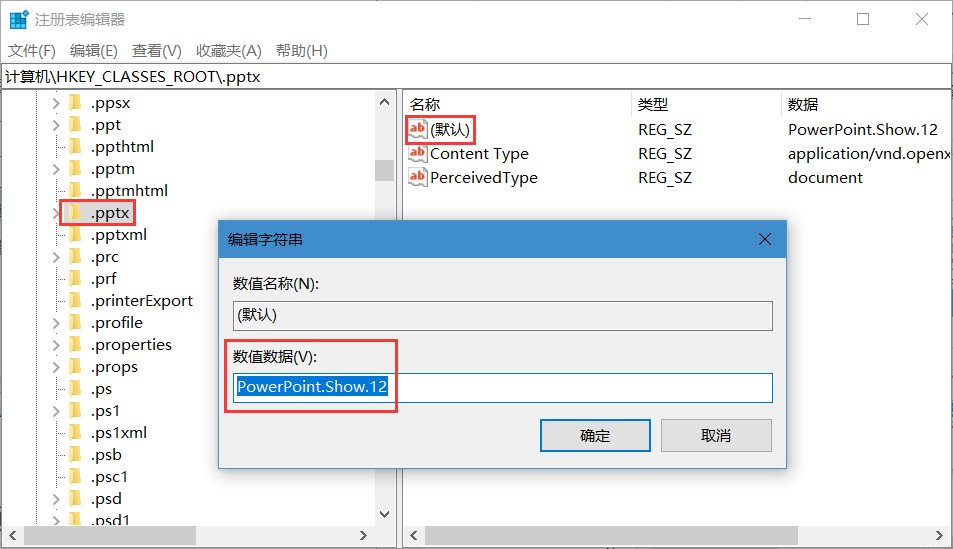Expand the .ppt tree node
Viewport: 953px width, 549px height.
pyautogui.click(x=56, y=125)
